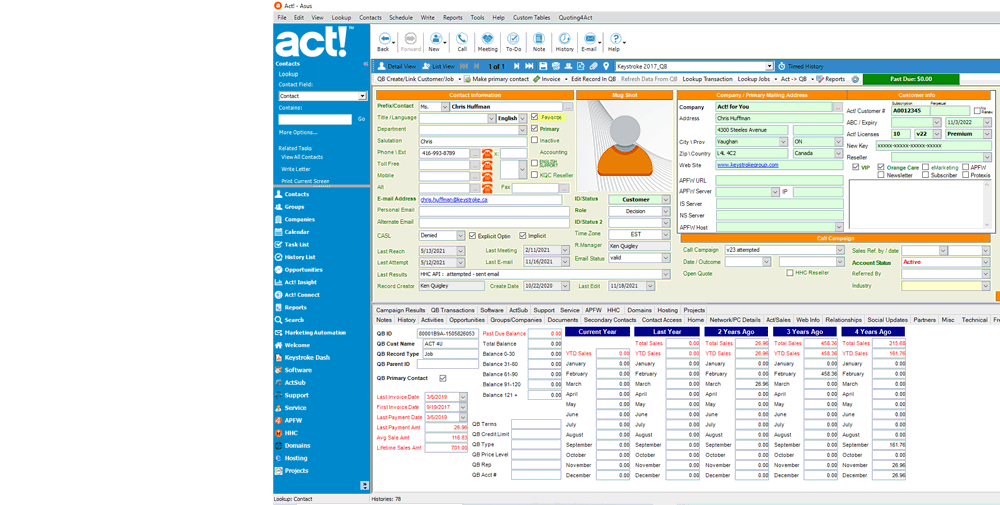Switch to List View

point(438,66)
